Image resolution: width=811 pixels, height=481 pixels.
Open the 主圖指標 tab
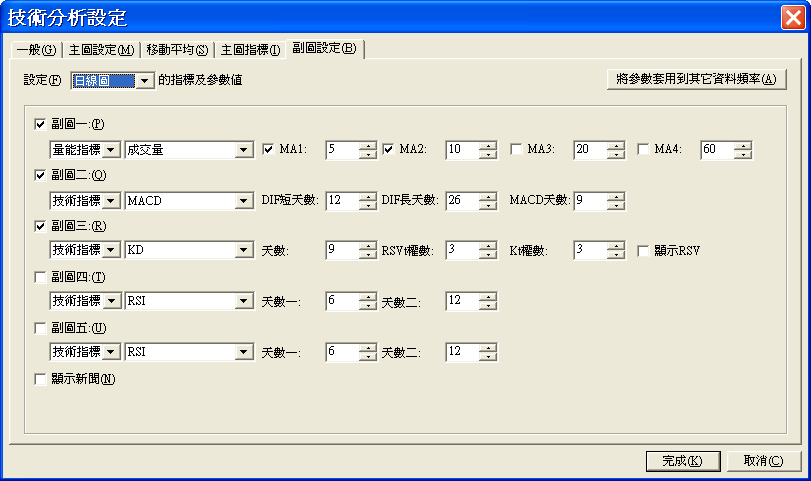[250, 50]
